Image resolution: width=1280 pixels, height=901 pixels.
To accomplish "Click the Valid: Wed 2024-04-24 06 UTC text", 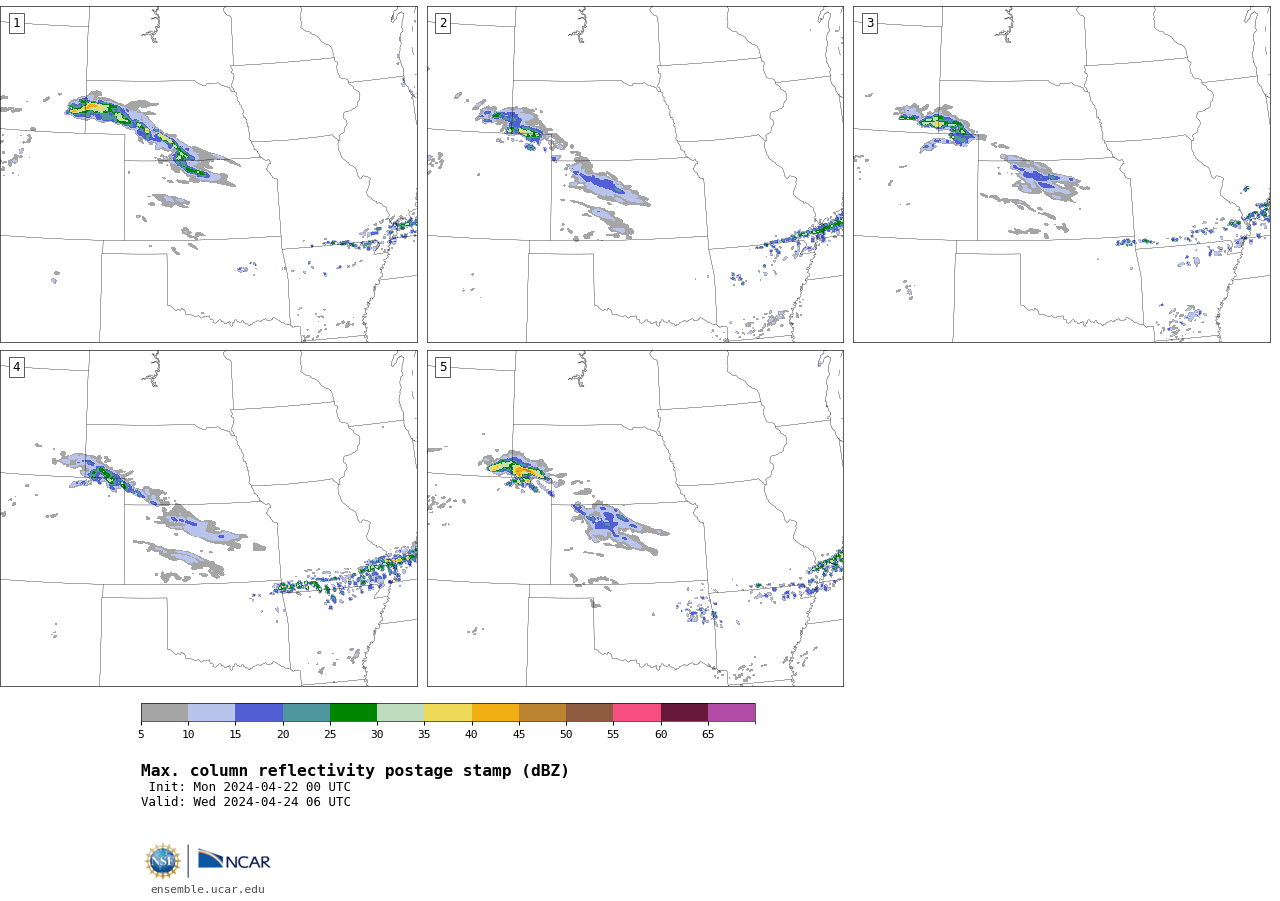I will (x=246, y=802).
